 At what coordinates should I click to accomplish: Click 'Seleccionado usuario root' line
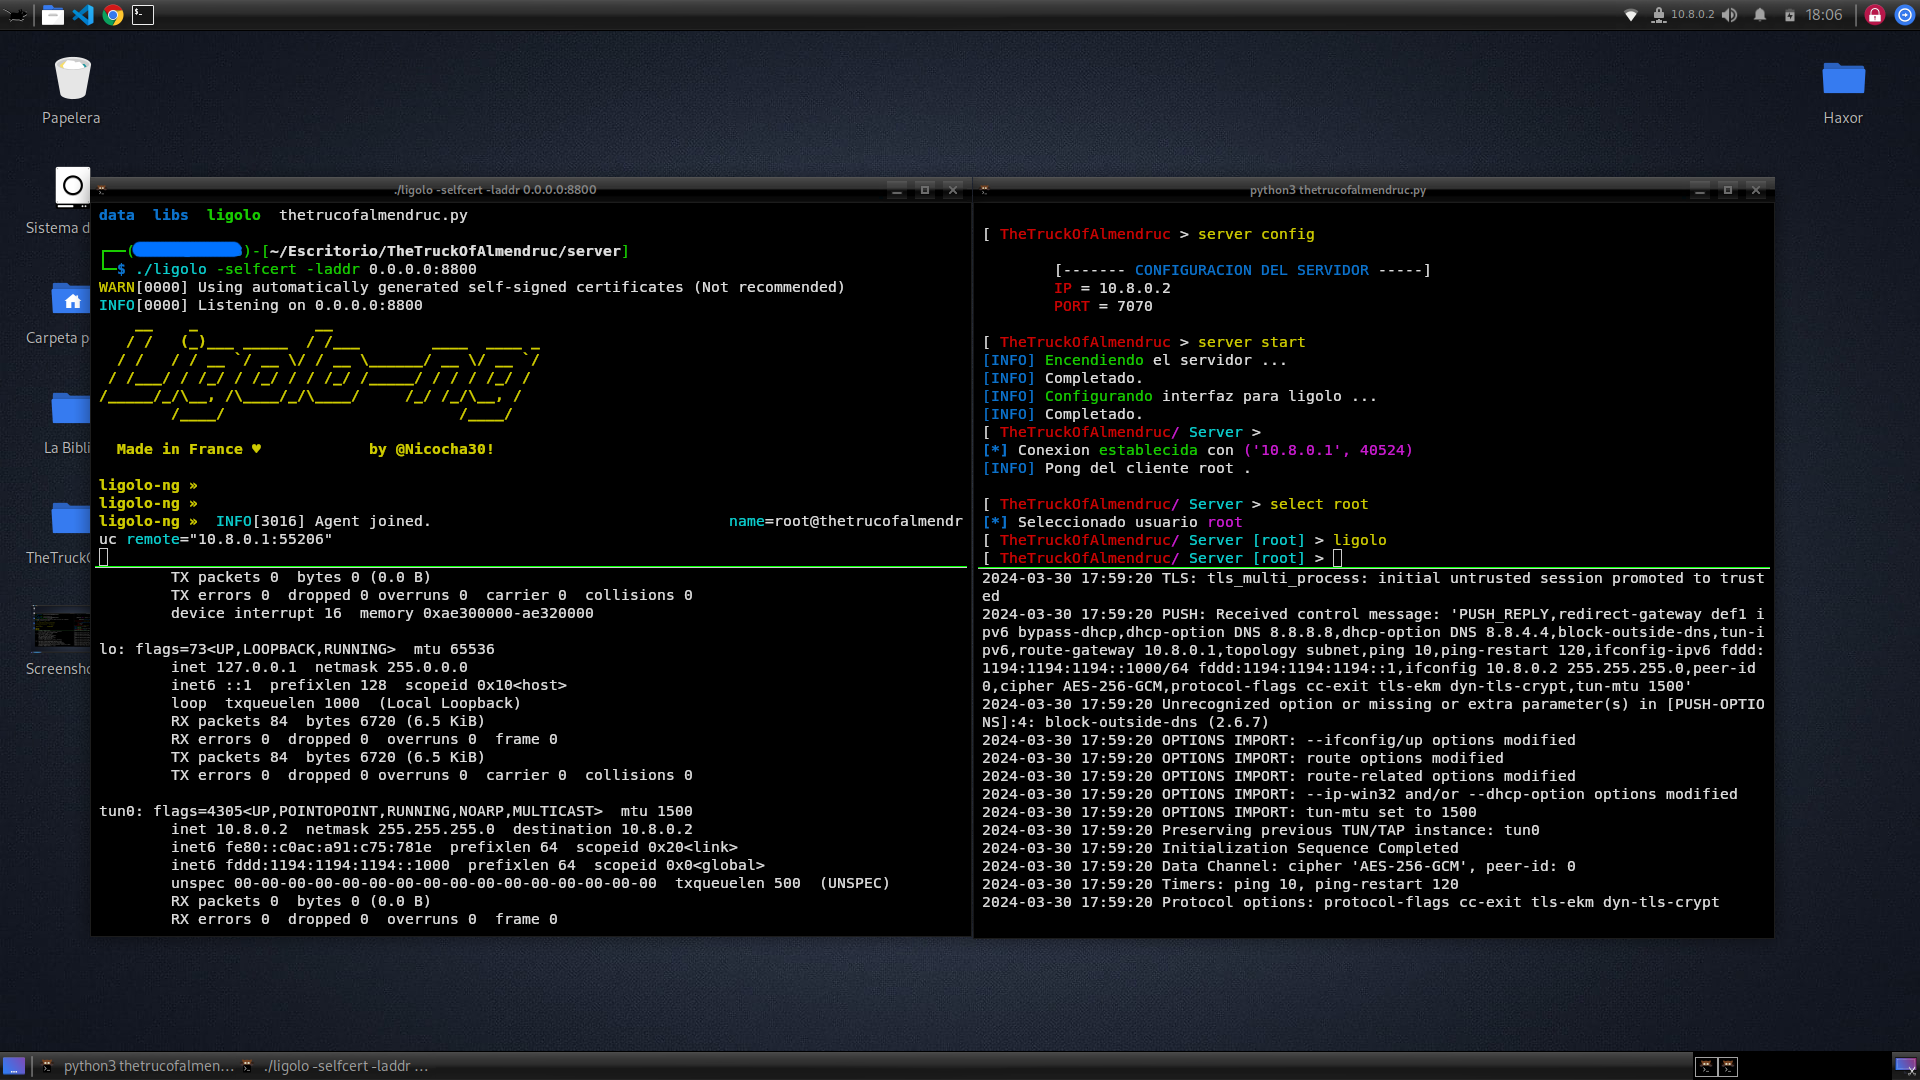[x=1112, y=522]
